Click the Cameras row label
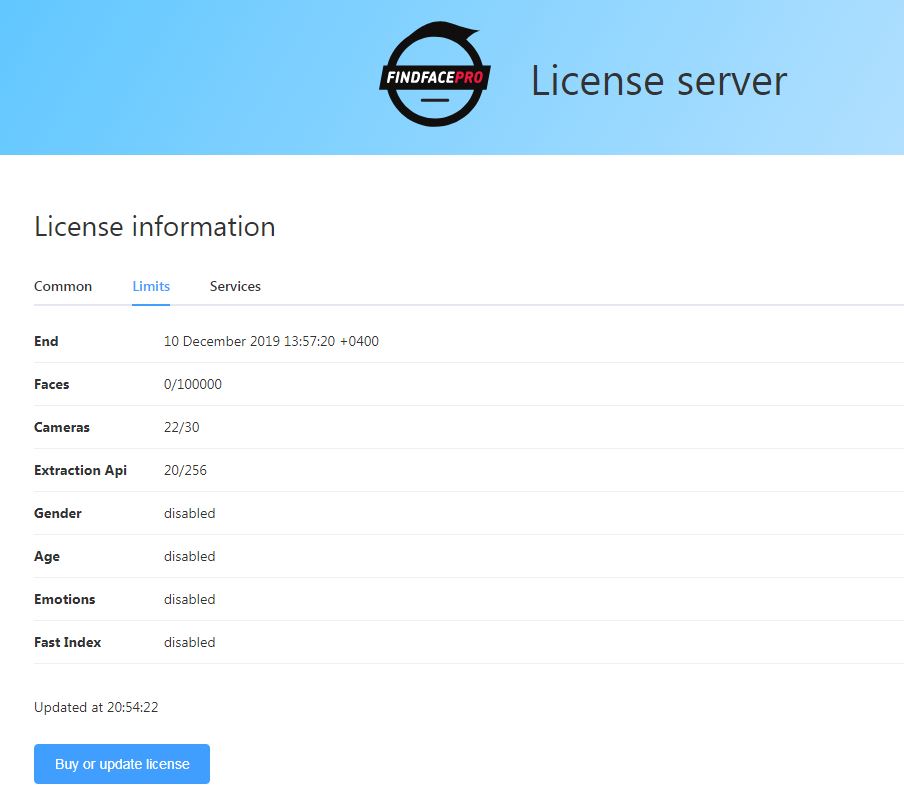Screen dimensions: 904x803 [62, 427]
